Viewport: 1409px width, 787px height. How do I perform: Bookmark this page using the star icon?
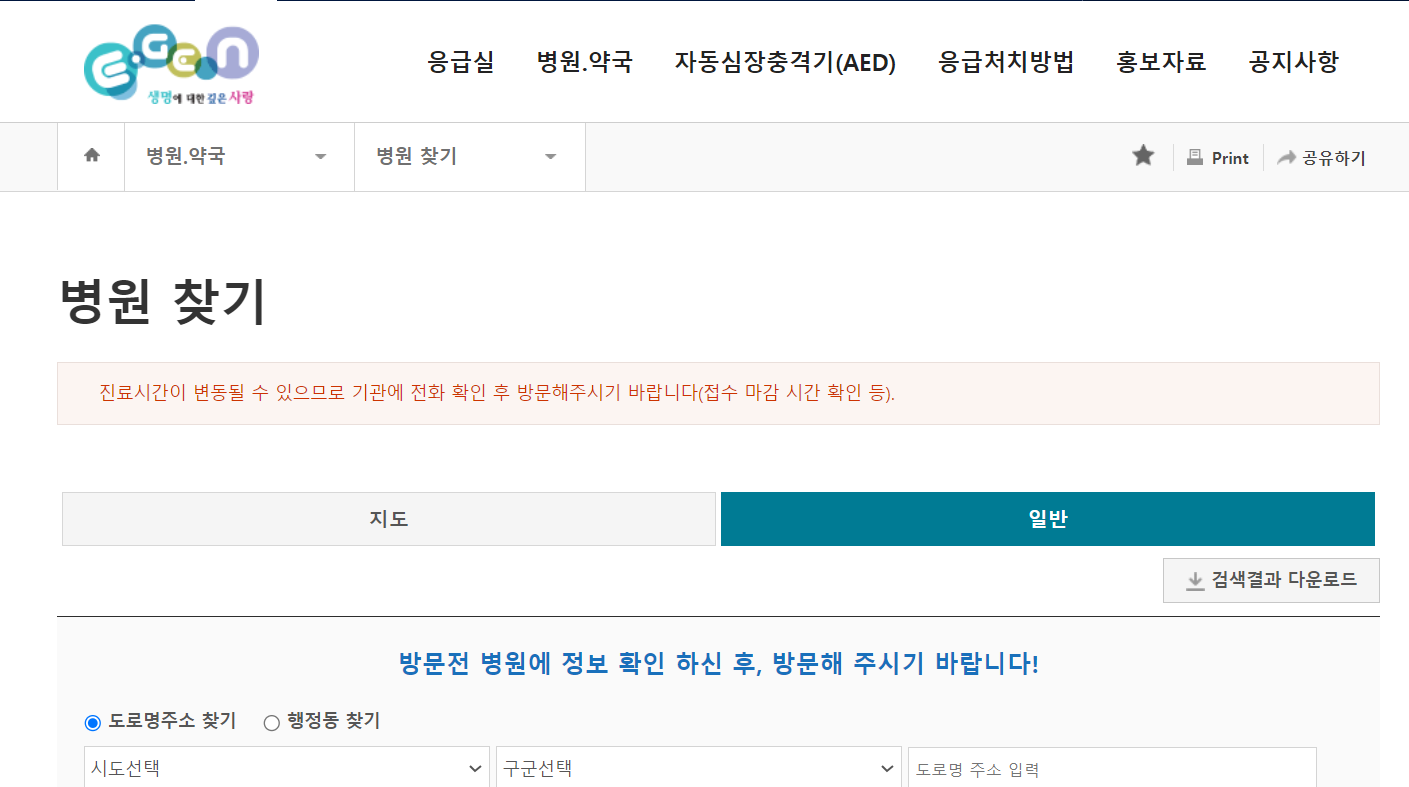pyautogui.click(x=1142, y=156)
